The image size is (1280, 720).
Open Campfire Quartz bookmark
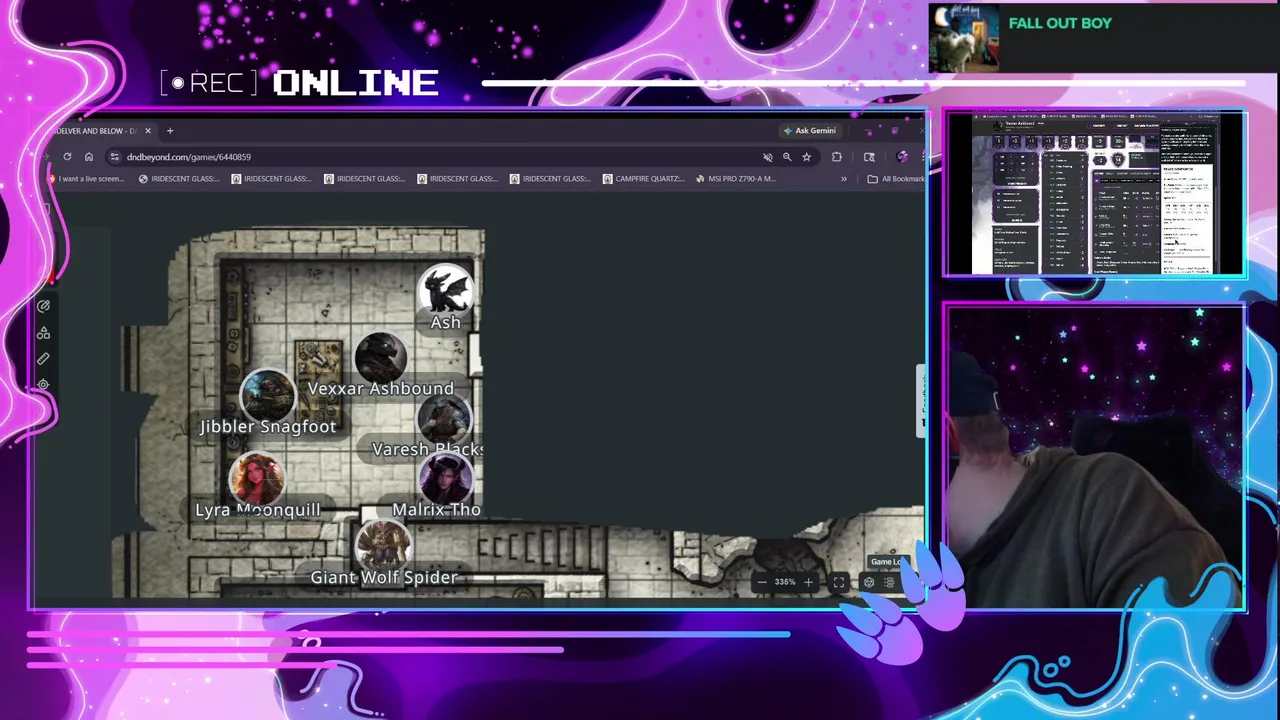[644, 179]
